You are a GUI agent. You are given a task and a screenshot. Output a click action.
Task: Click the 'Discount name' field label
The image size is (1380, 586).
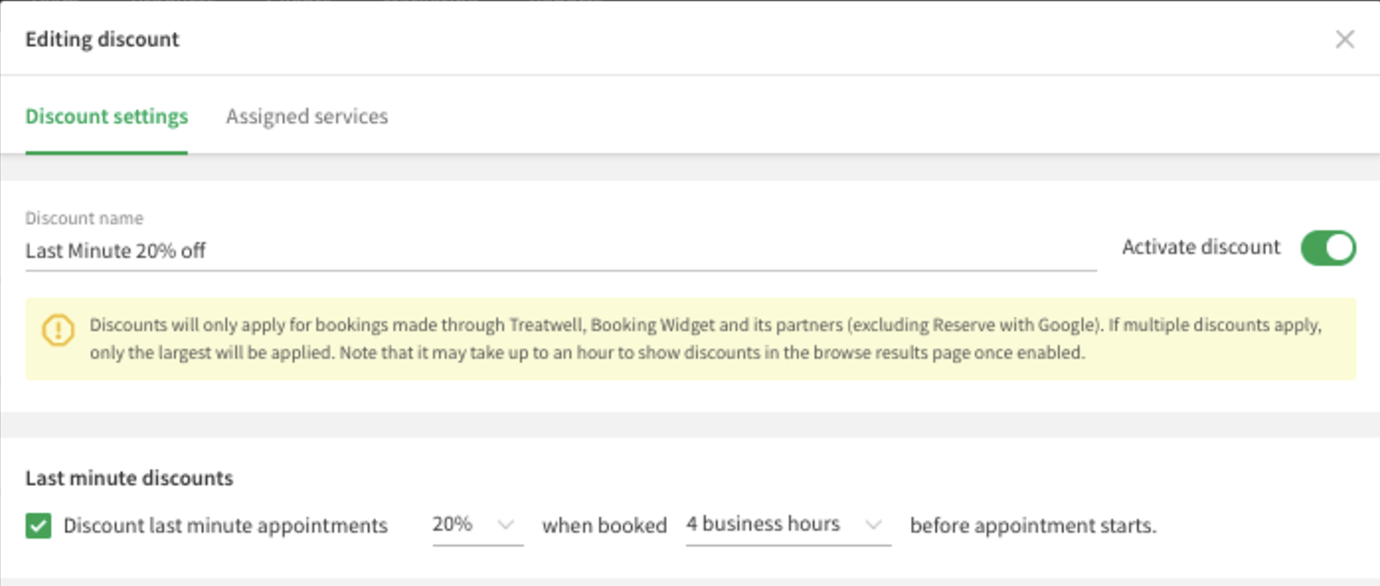[84, 218]
